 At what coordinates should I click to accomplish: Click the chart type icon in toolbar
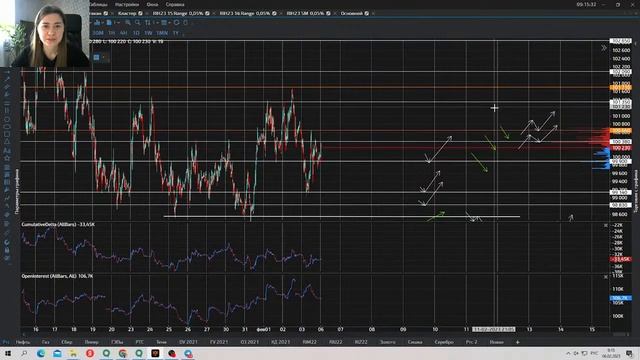coord(97,23)
